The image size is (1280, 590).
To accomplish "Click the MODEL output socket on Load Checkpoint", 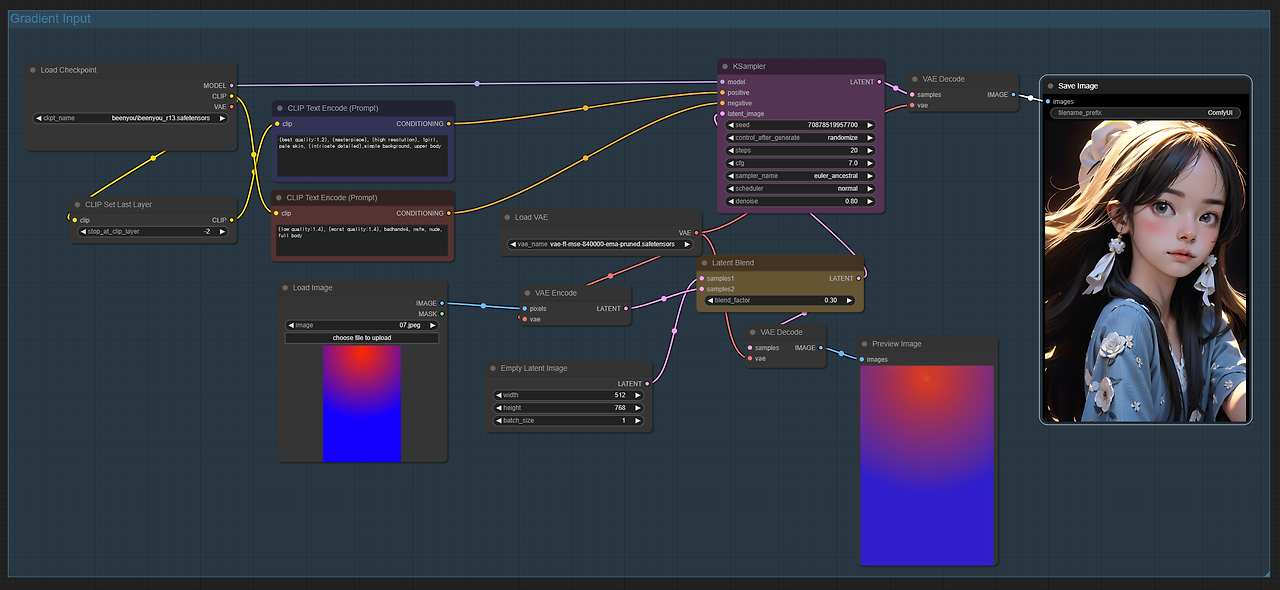I will tap(232, 86).
